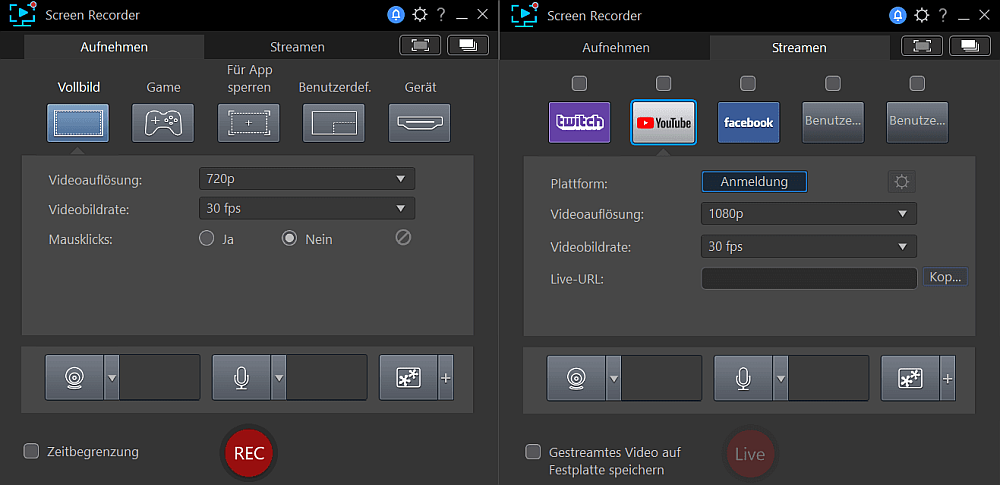Choose the Für App sperren mode icon
This screenshot has width=1000, height=485.
[x=249, y=123]
